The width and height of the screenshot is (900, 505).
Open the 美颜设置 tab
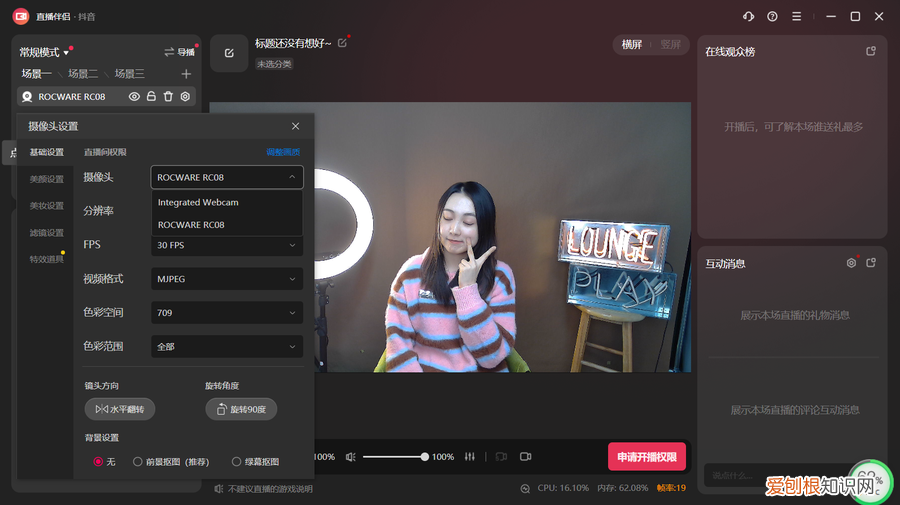pyautogui.click(x=46, y=179)
